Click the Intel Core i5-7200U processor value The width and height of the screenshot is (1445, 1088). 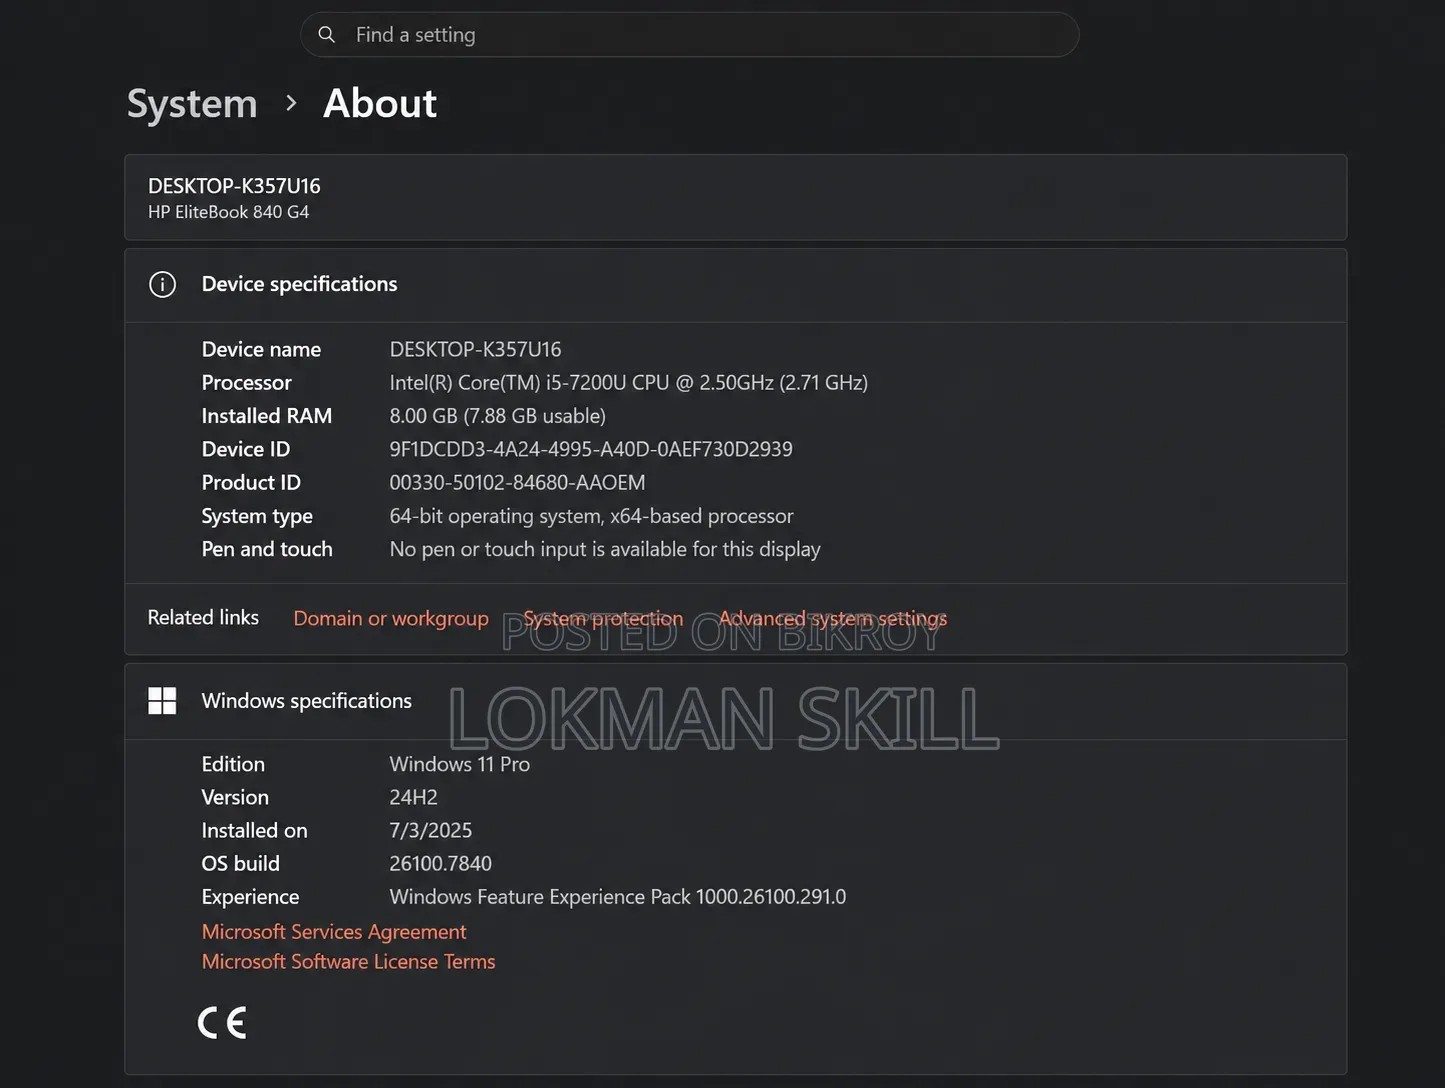point(628,383)
